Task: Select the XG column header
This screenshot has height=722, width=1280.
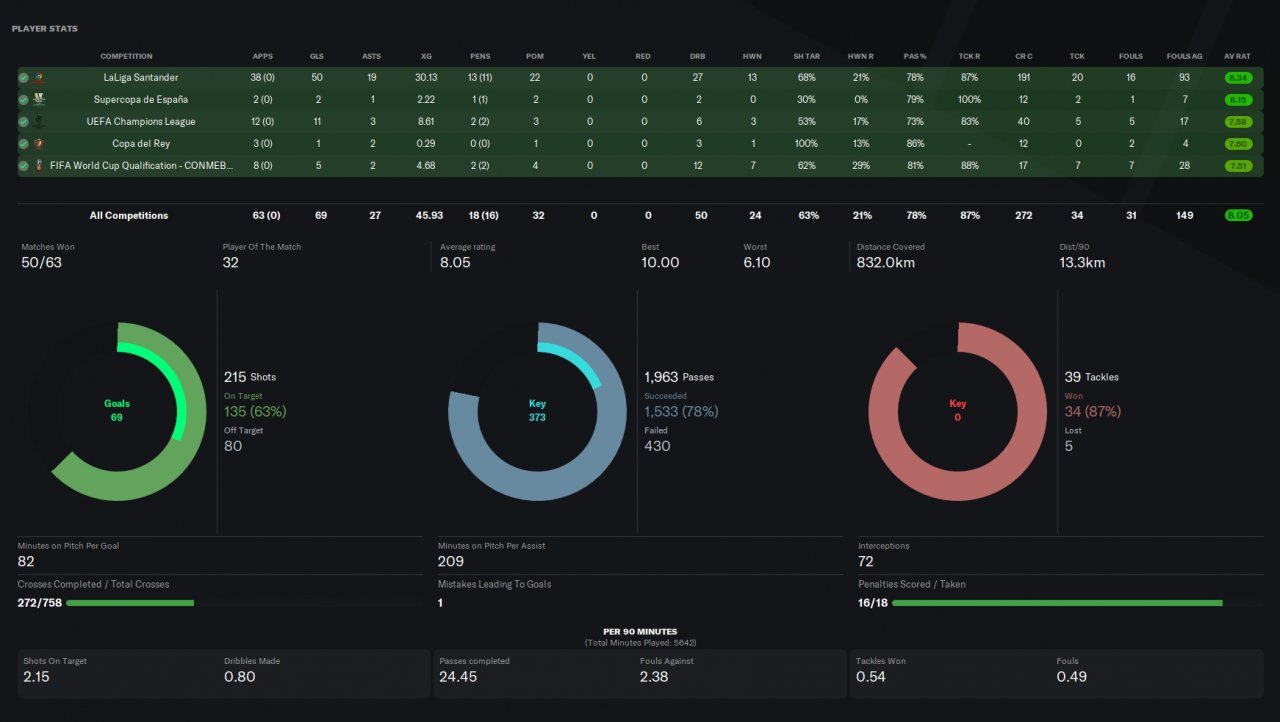Action: pyautogui.click(x=427, y=56)
